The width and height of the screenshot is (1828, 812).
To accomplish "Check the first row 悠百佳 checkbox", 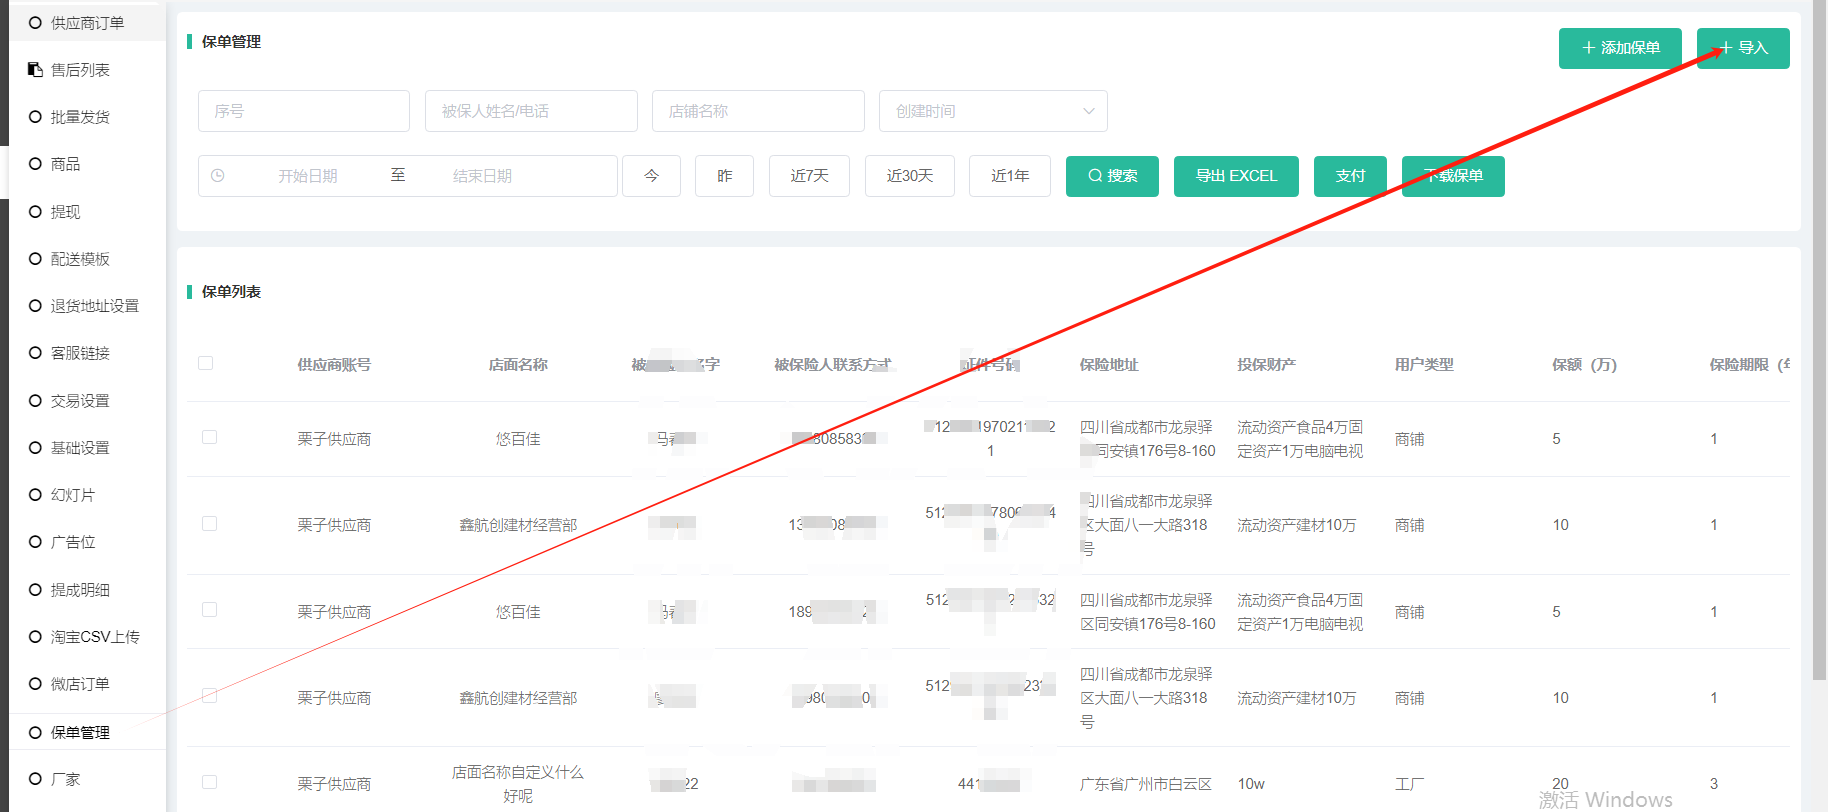I will point(209,437).
